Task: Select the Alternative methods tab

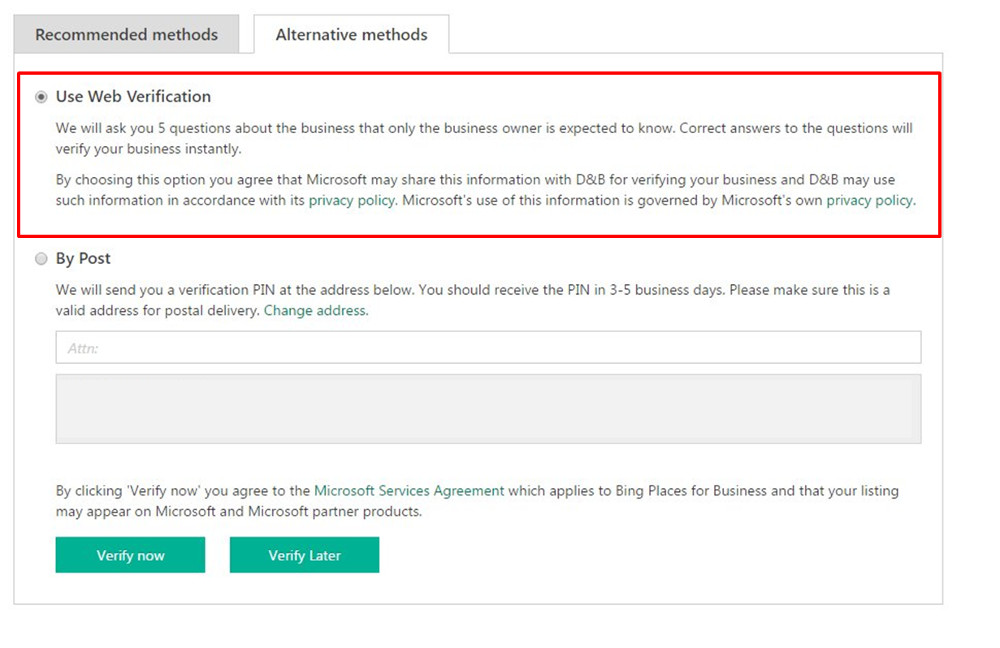Action: [x=351, y=34]
